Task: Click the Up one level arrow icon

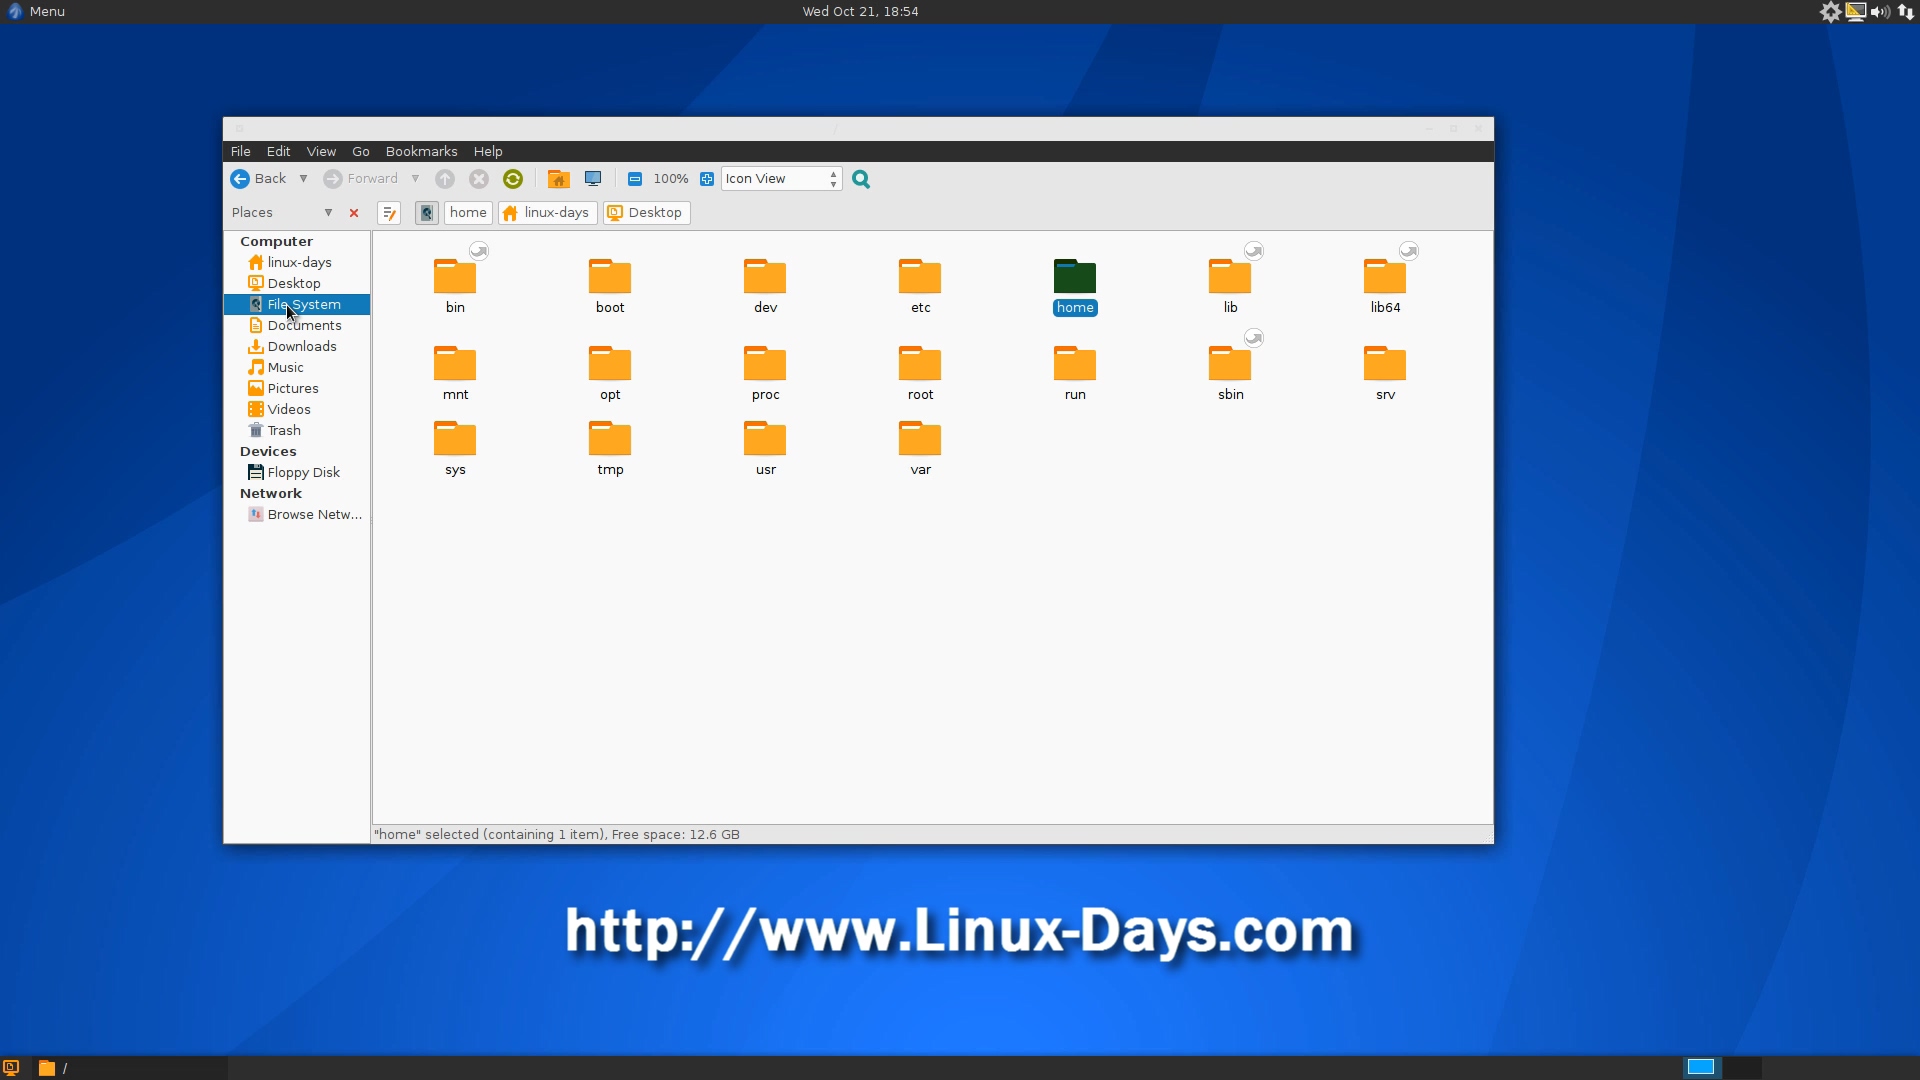Action: (x=445, y=179)
